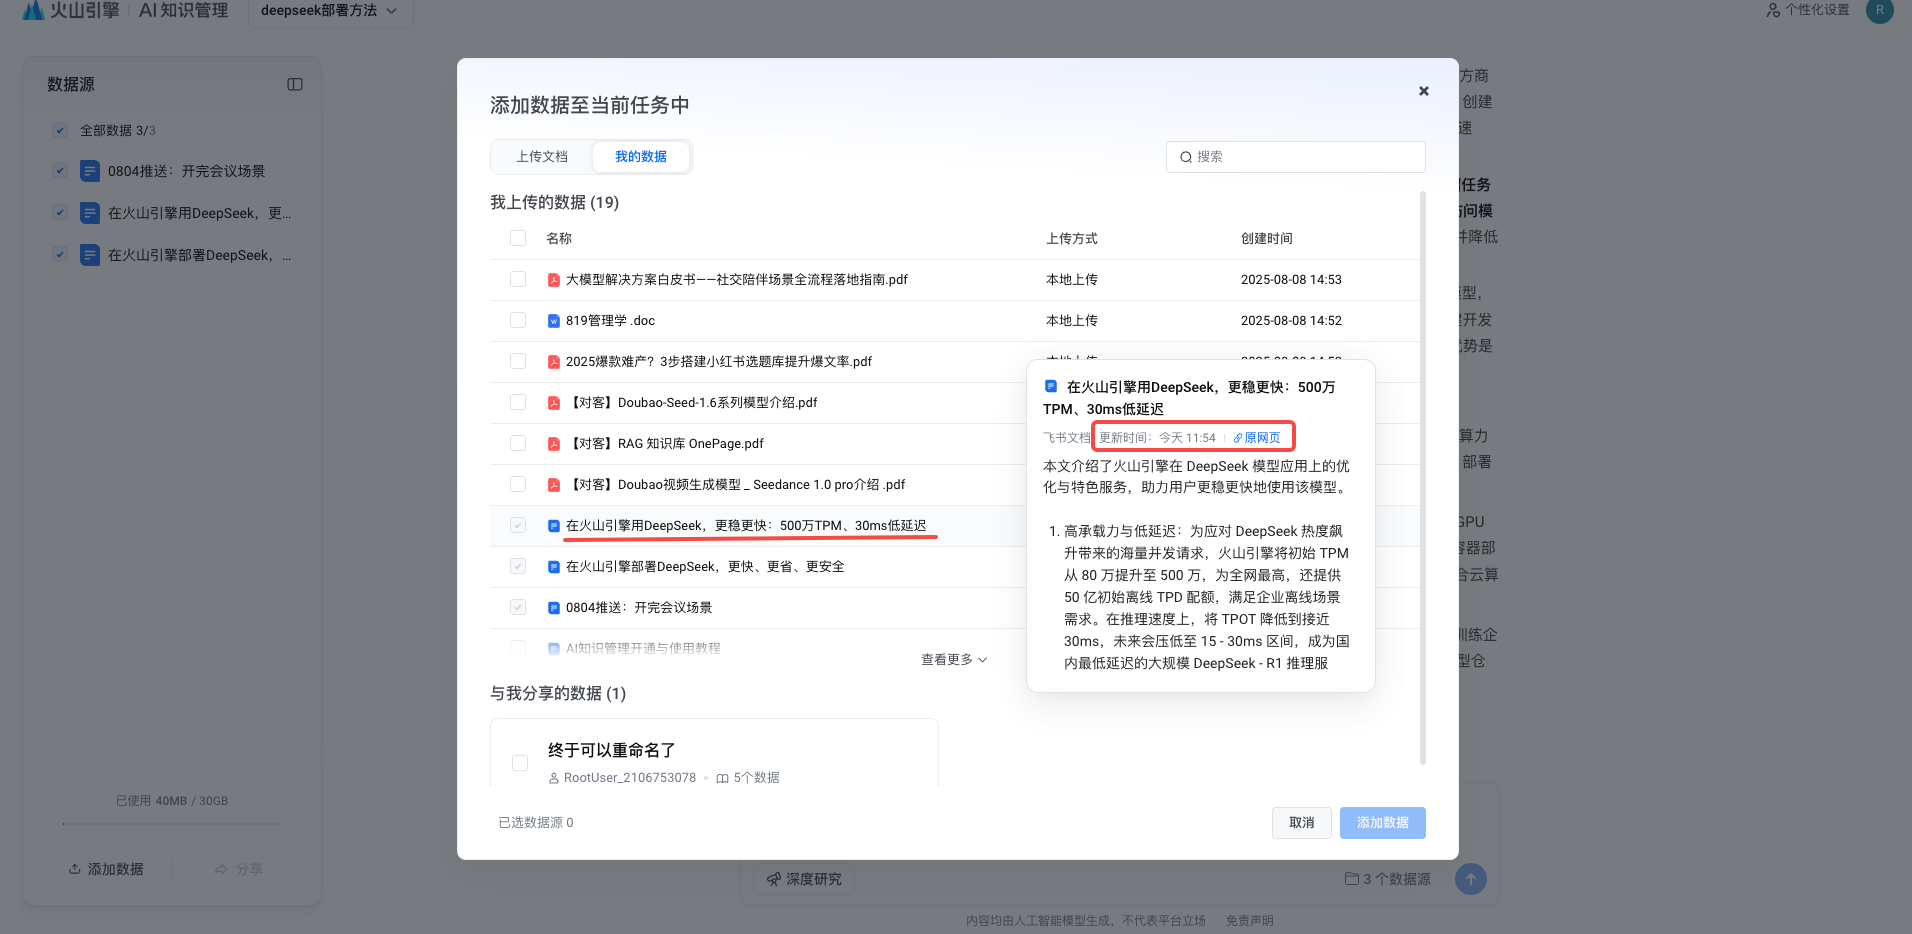Expand the list with 查看更多
This screenshot has width=1912, height=934.
click(953, 660)
